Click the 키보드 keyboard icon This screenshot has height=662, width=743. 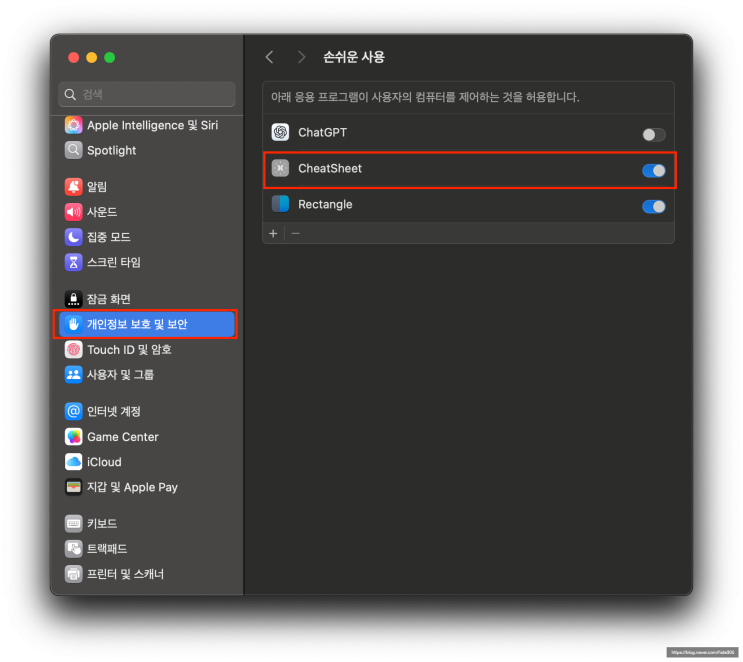[73, 524]
